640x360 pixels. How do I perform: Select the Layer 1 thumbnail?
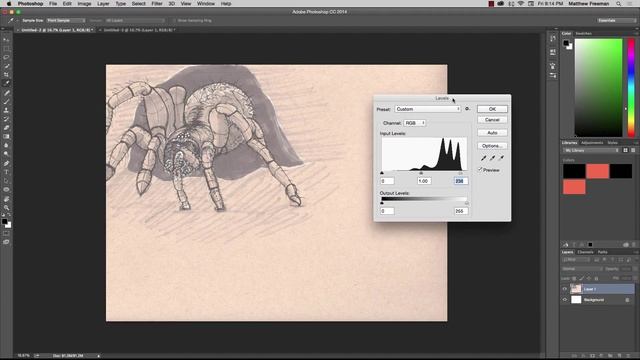coord(576,289)
